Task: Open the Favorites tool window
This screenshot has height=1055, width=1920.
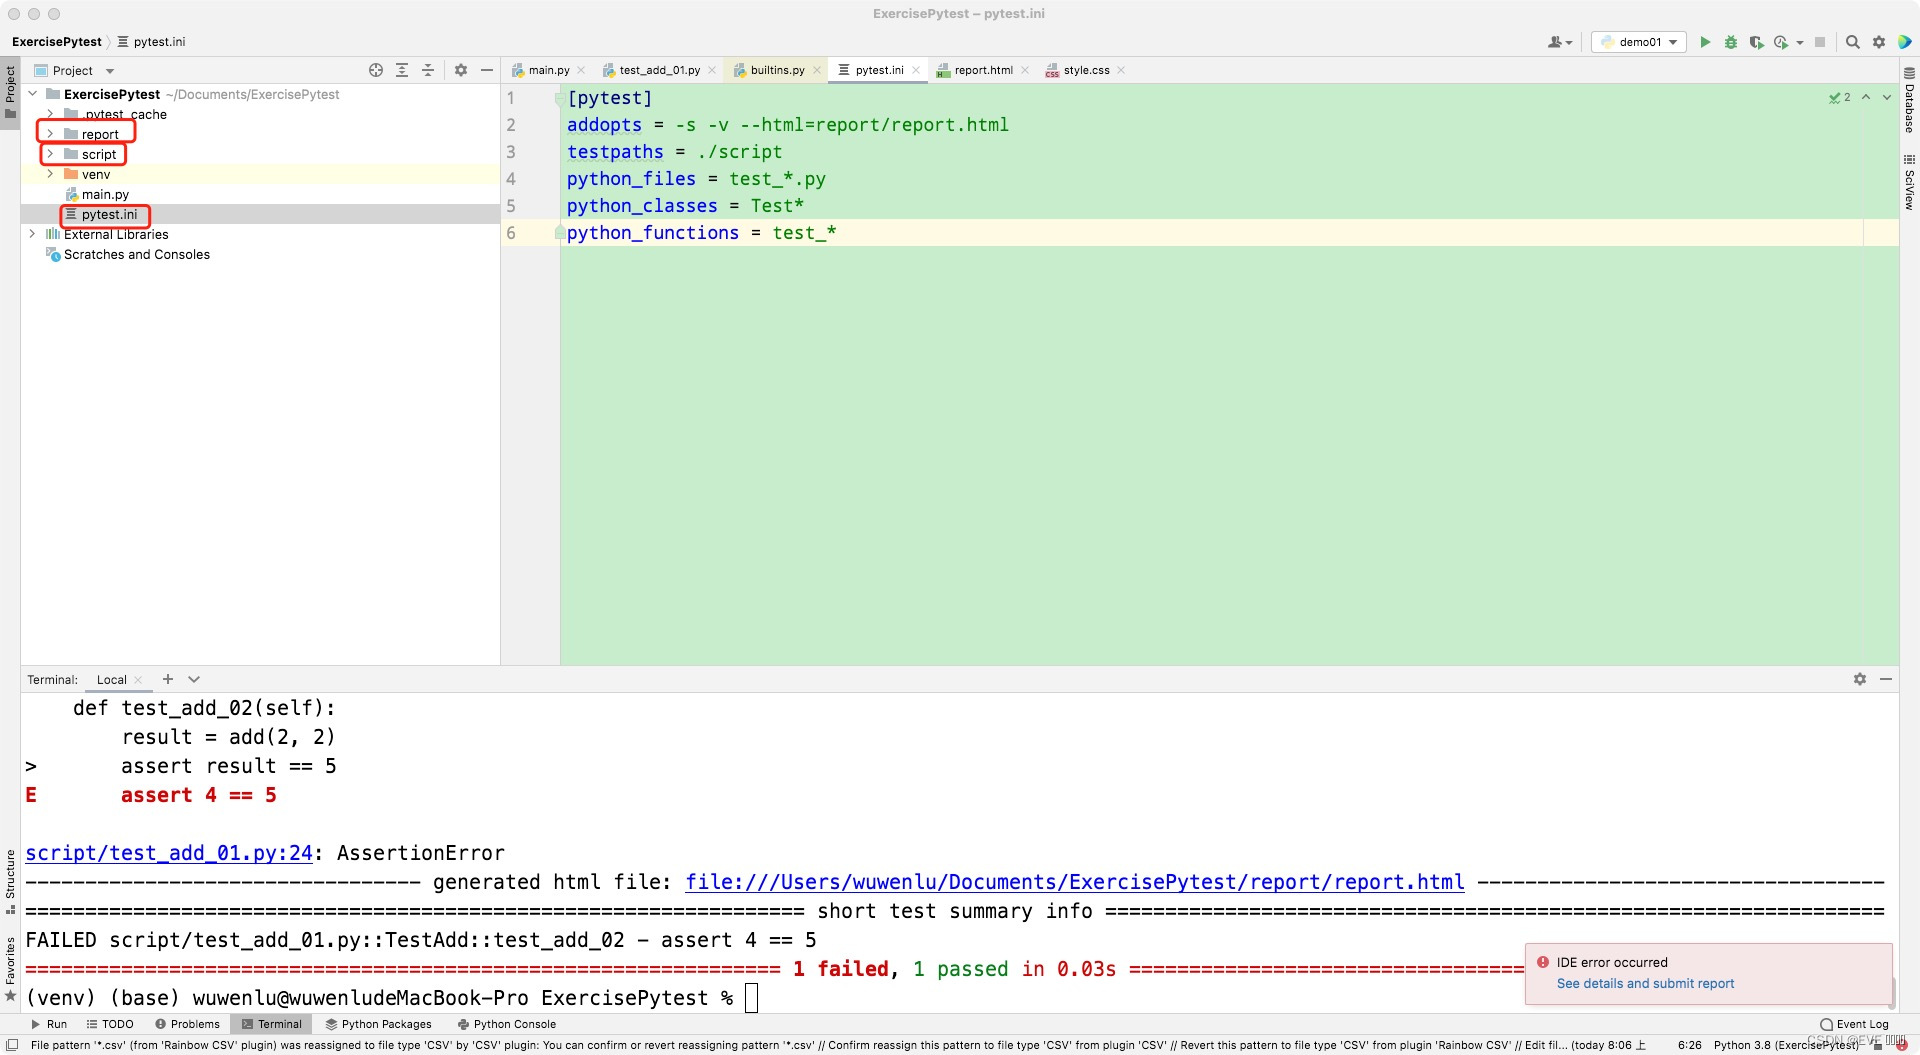Action: pos(10,968)
